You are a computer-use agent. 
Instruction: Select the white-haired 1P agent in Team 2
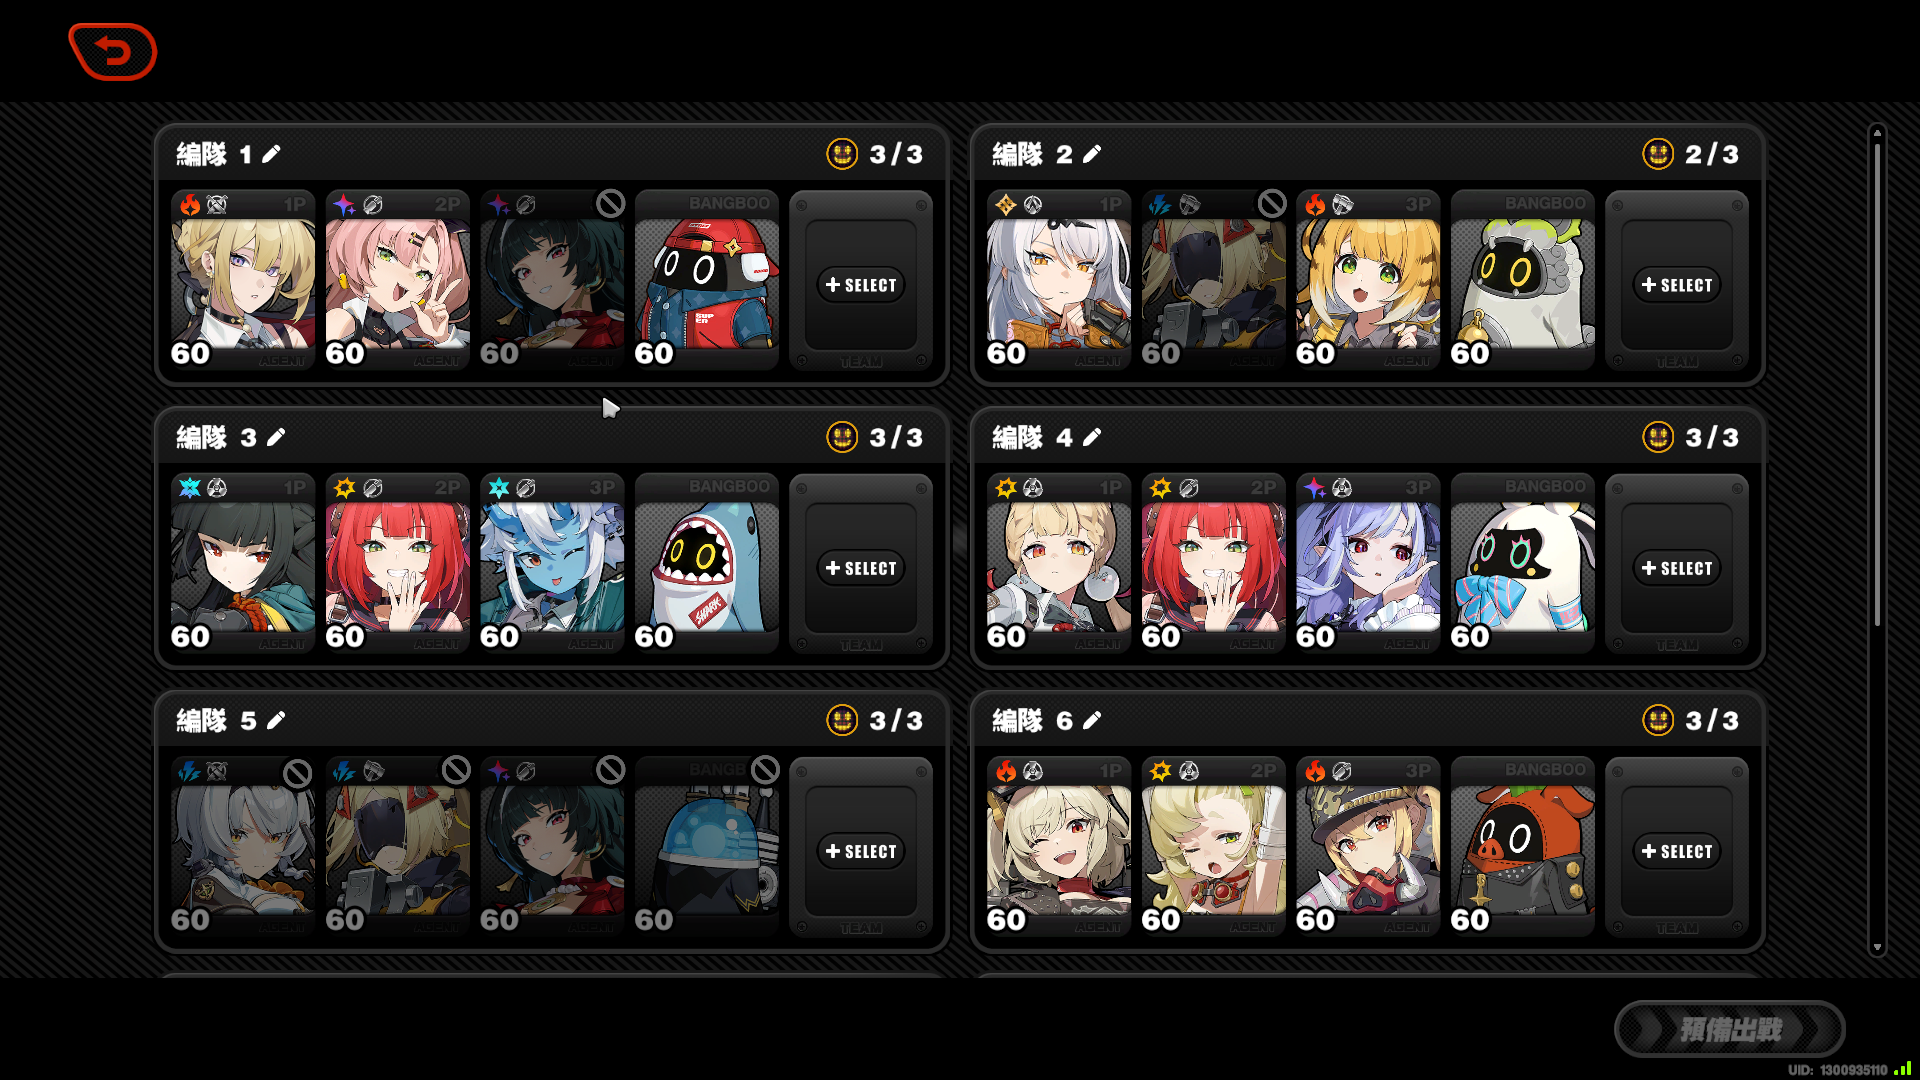click(x=1058, y=280)
